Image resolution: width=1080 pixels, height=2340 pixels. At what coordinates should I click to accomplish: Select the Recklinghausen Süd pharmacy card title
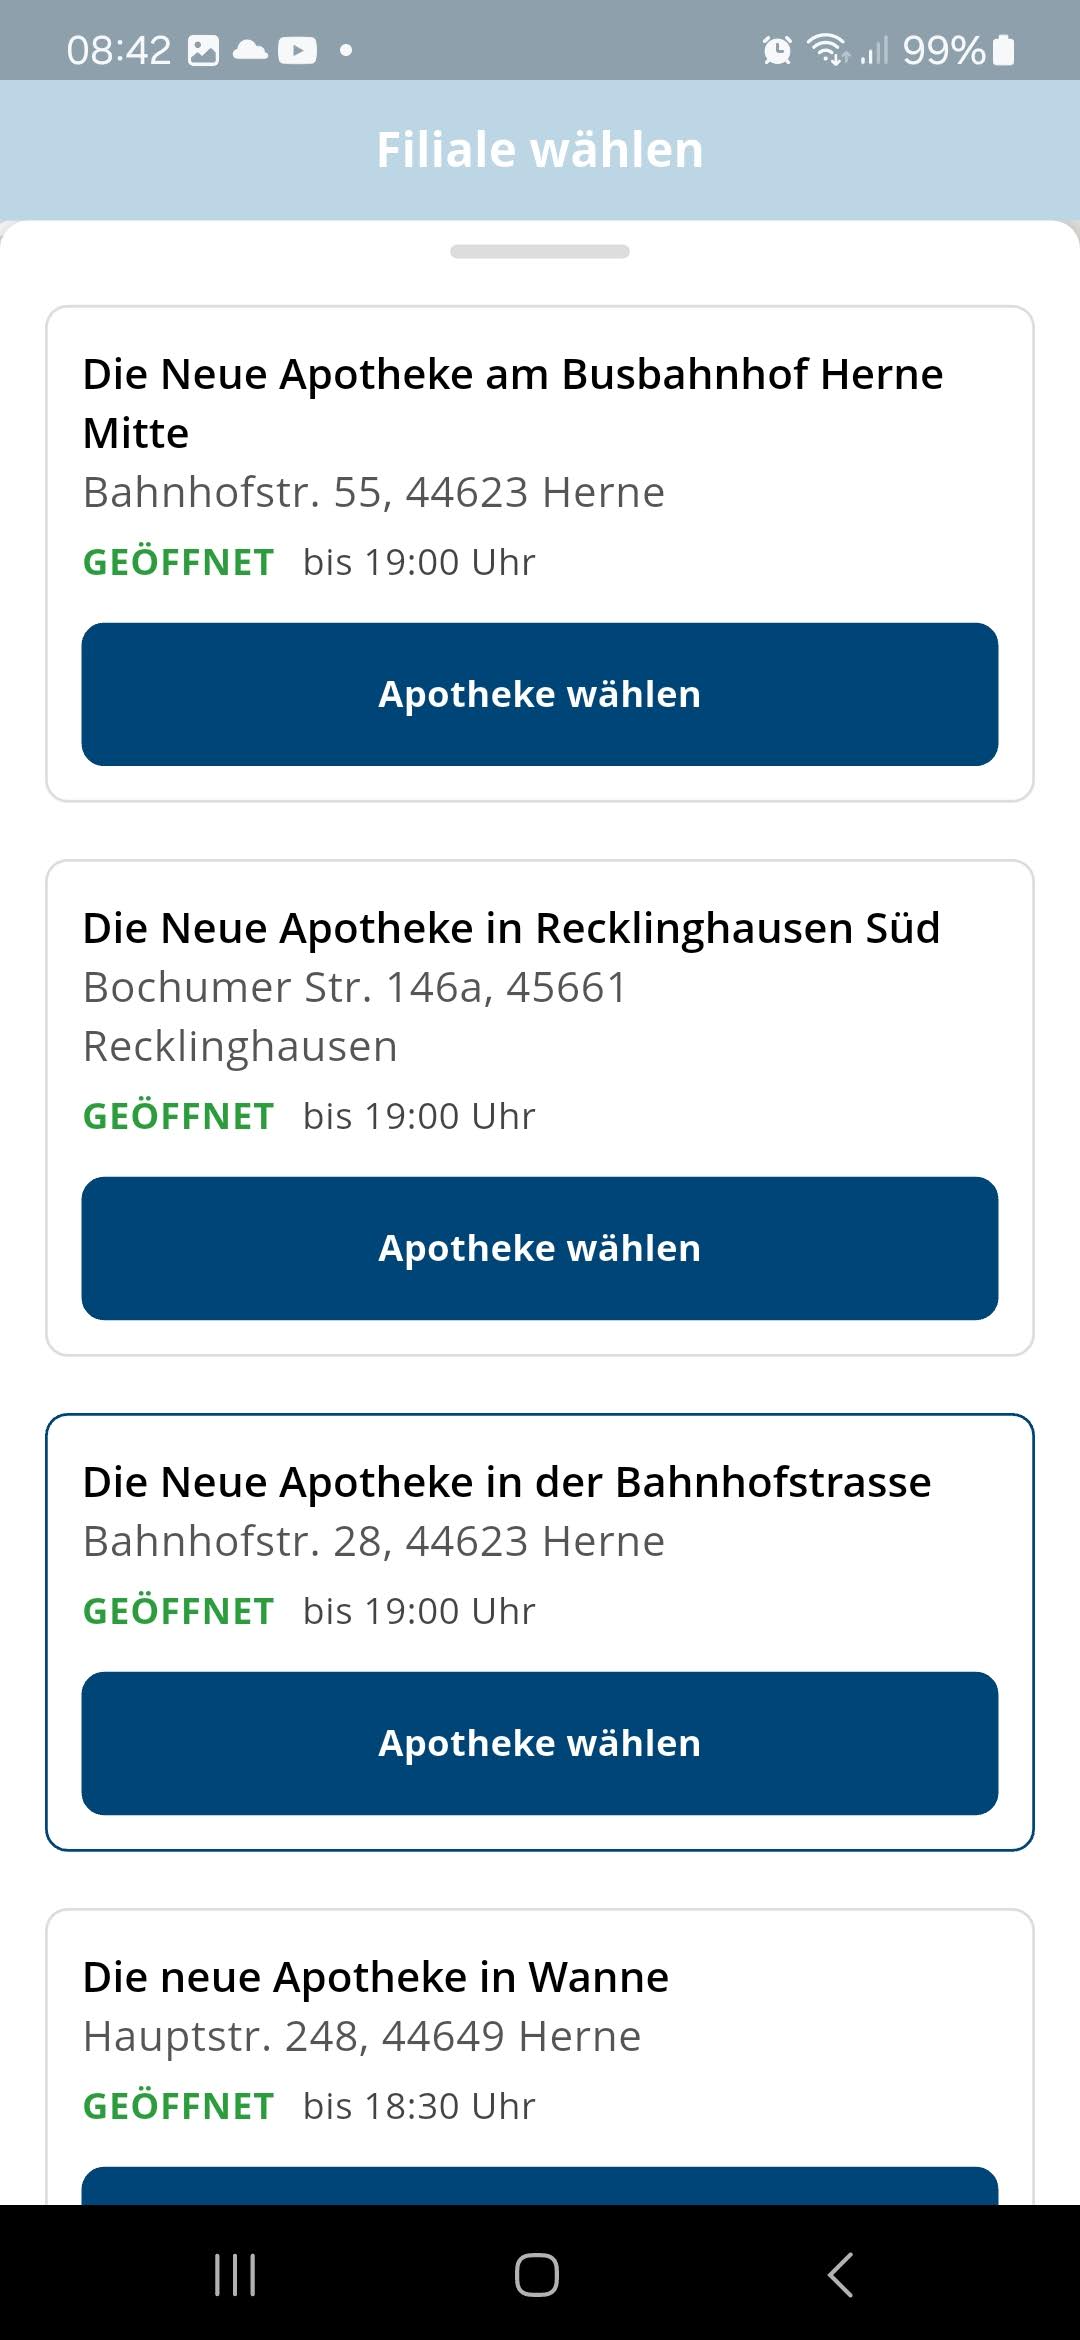point(511,928)
